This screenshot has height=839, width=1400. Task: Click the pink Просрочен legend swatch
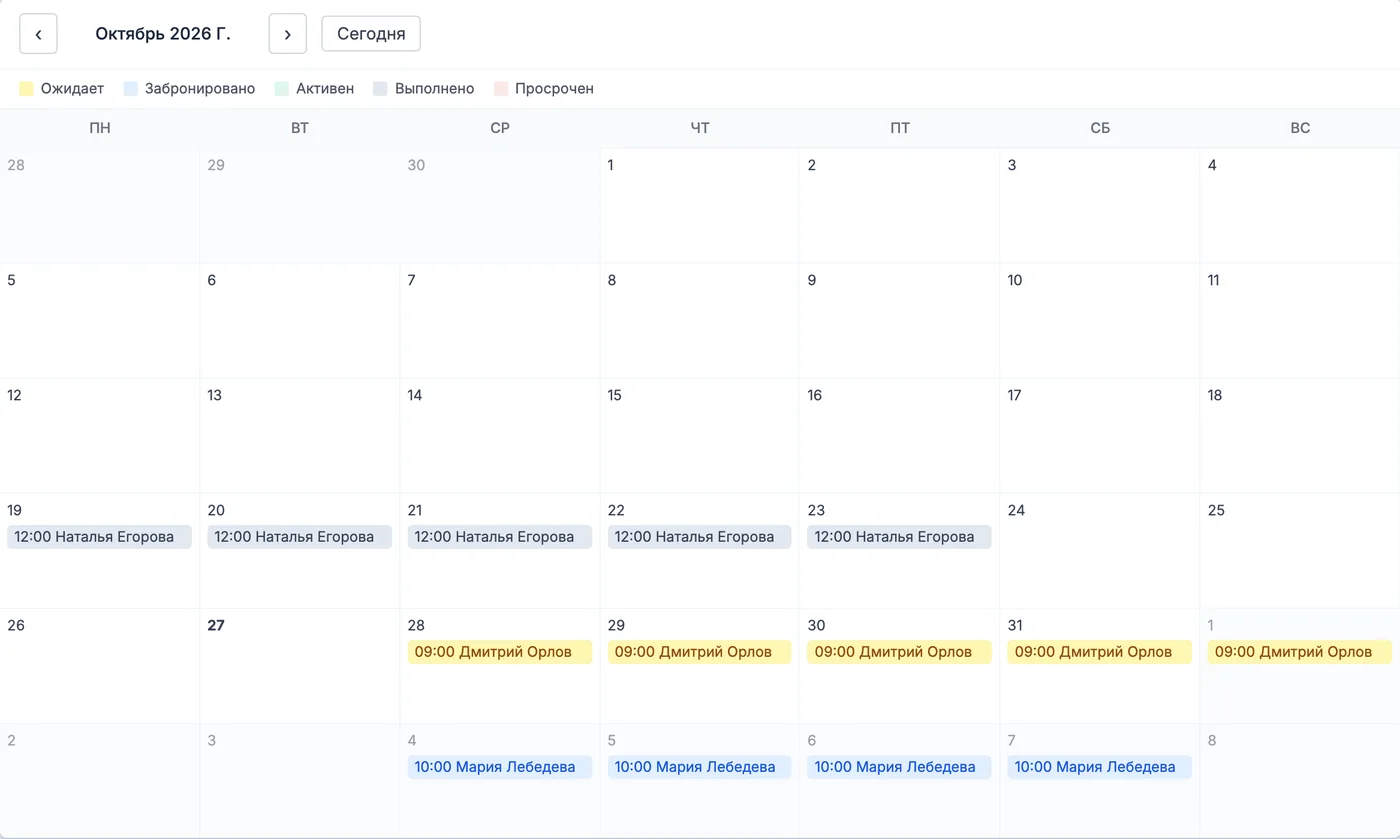click(x=501, y=89)
